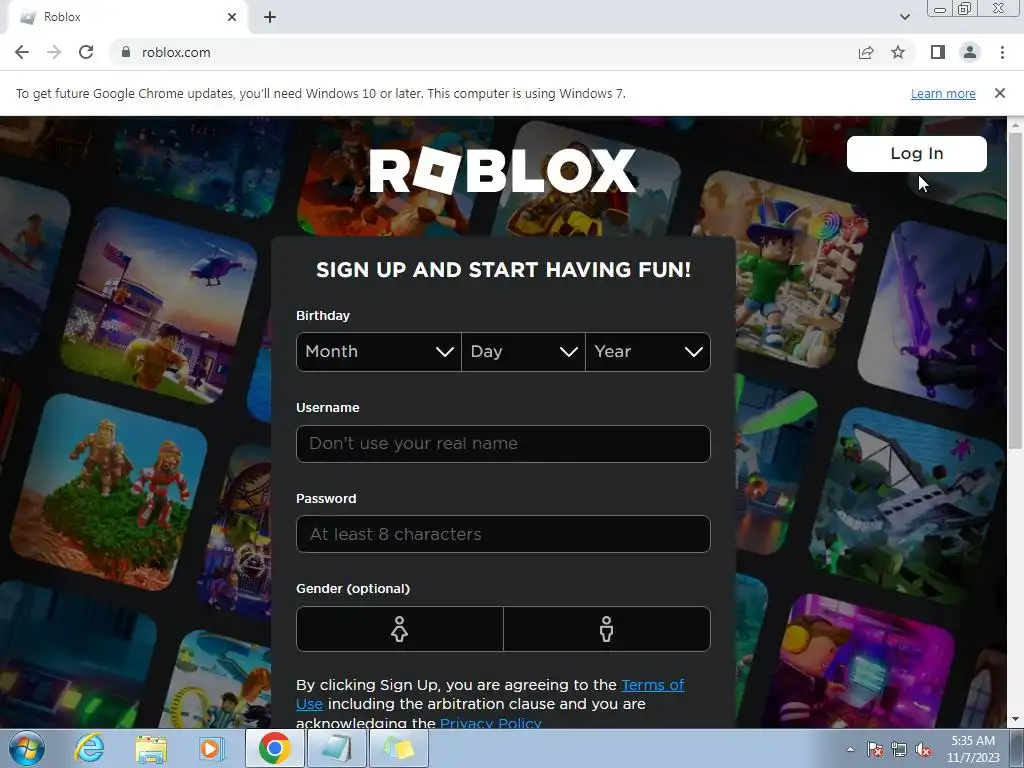Go back using the browser back arrow
The height and width of the screenshot is (768, 1024).
point(22,52)
